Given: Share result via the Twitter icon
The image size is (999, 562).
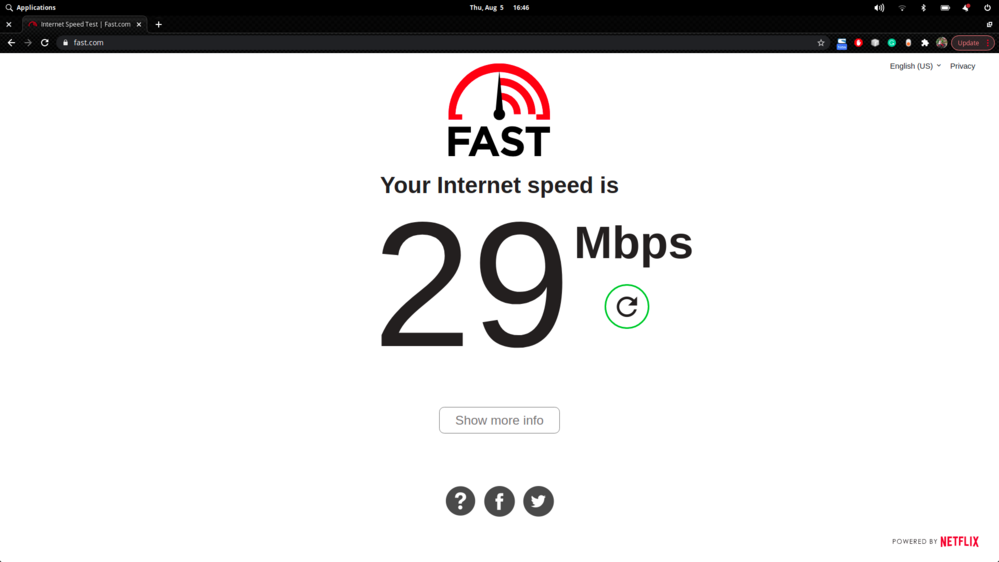Looking at the screenshot, I should (538, 501).
